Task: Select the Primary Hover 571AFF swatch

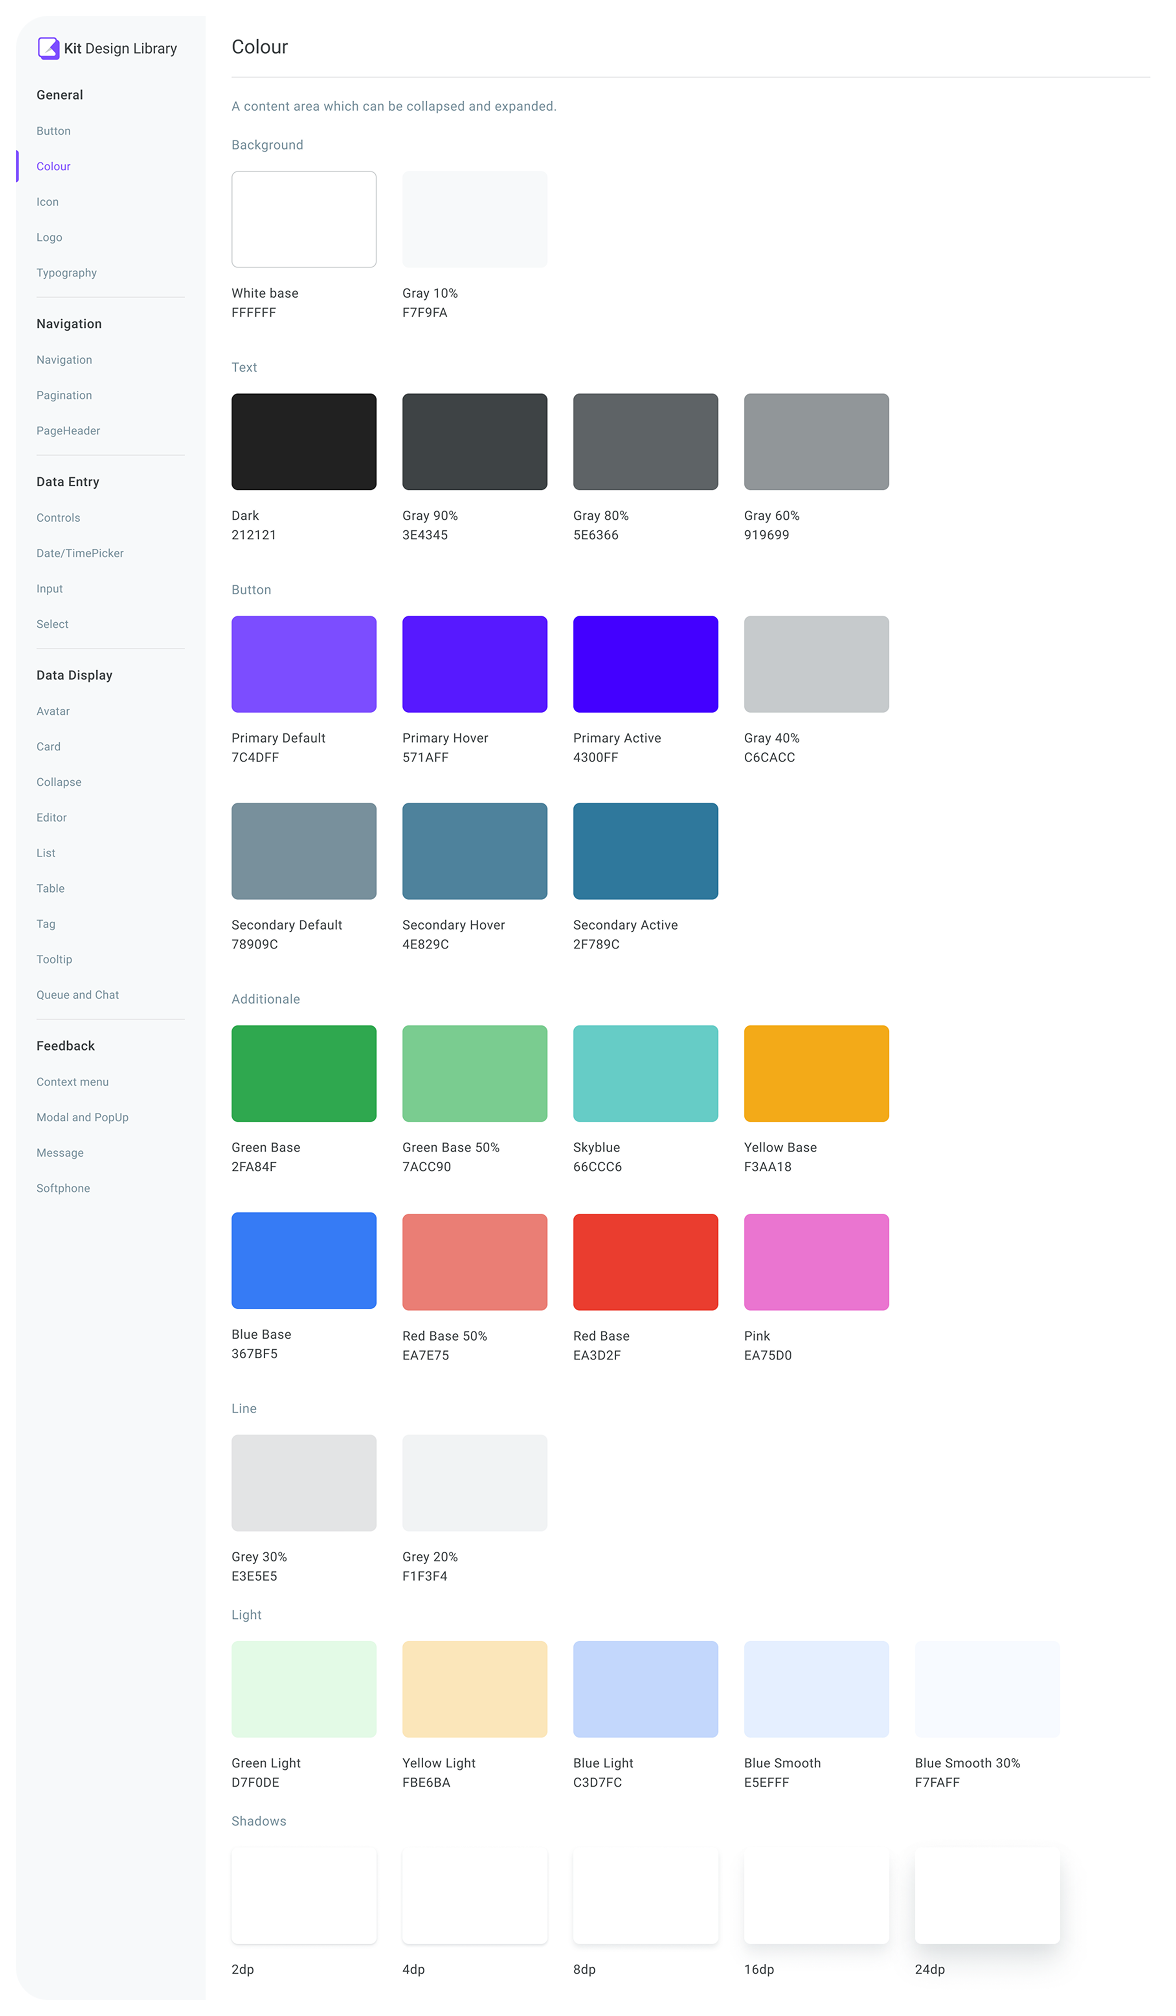Action: [475, 664]
